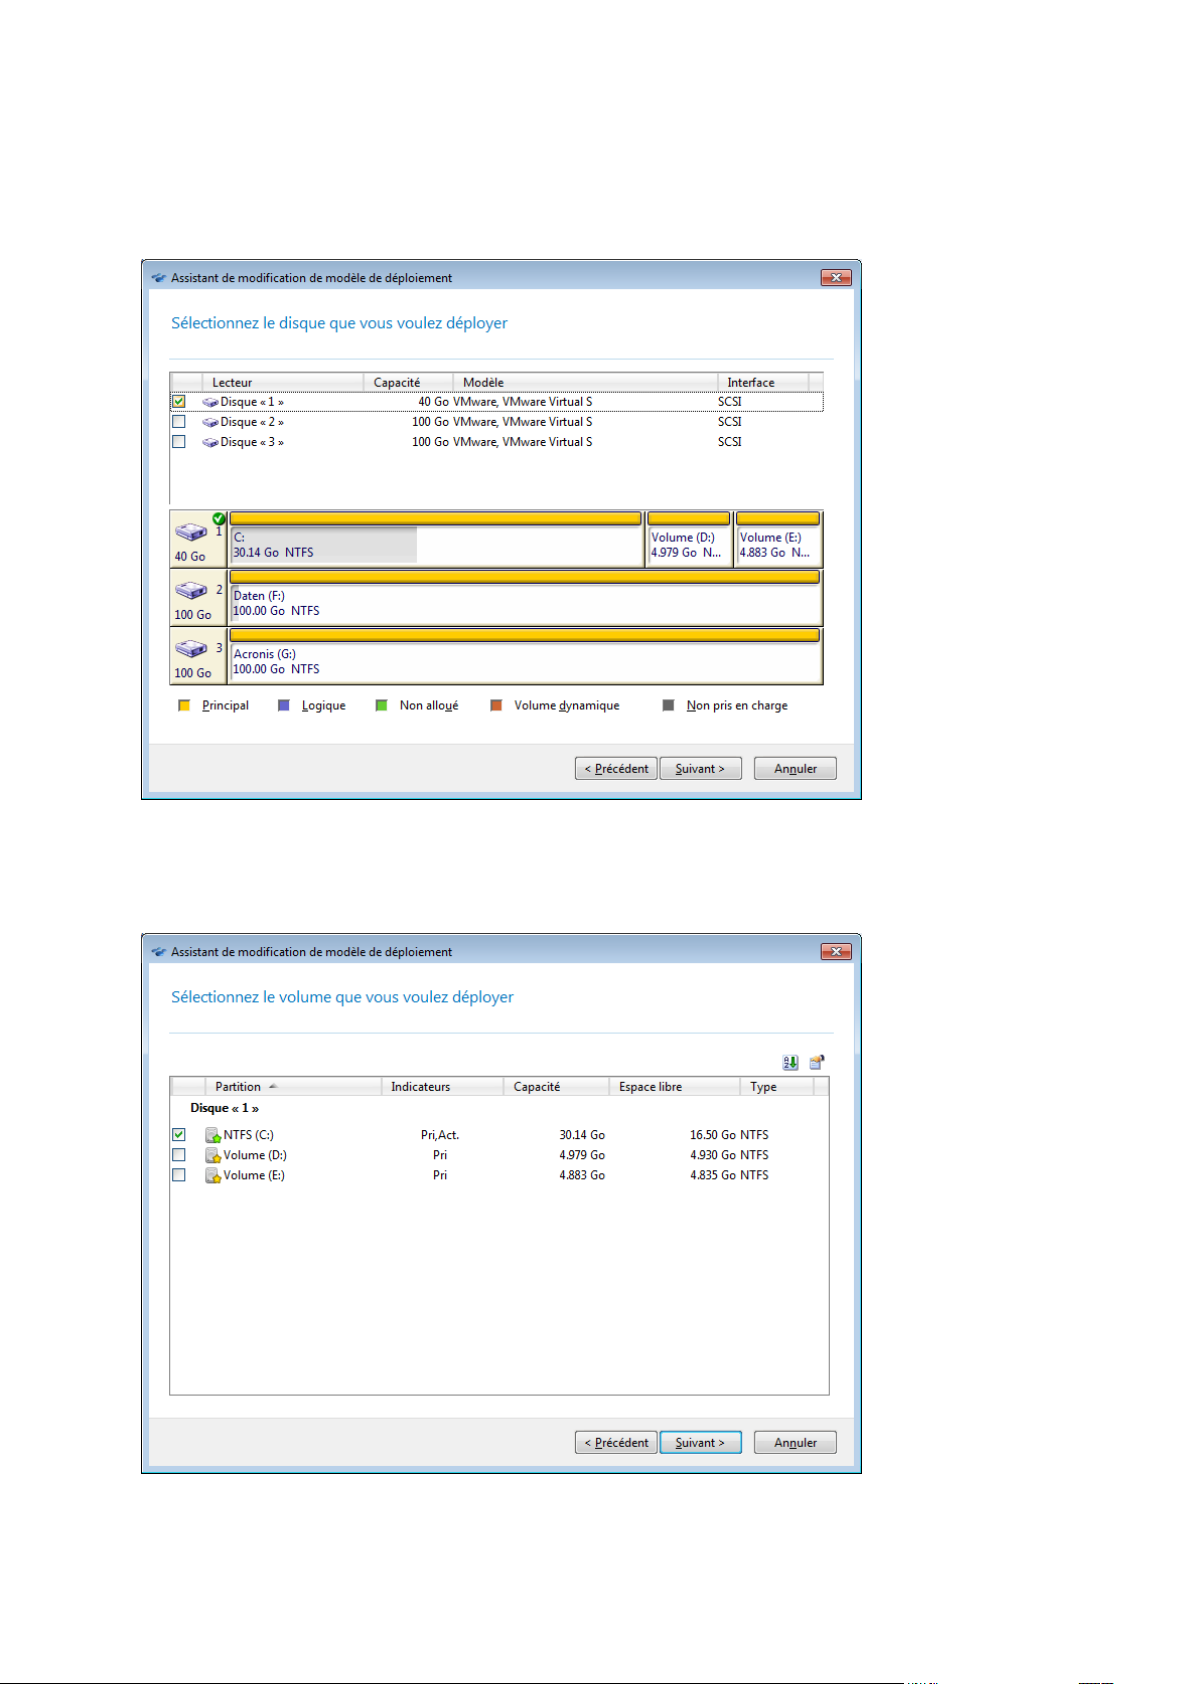The height and width of the screenshot is (1684, 1192).
Task: Click the Disque « 1 » group heading in volume list
Action: pos(224,1108)
